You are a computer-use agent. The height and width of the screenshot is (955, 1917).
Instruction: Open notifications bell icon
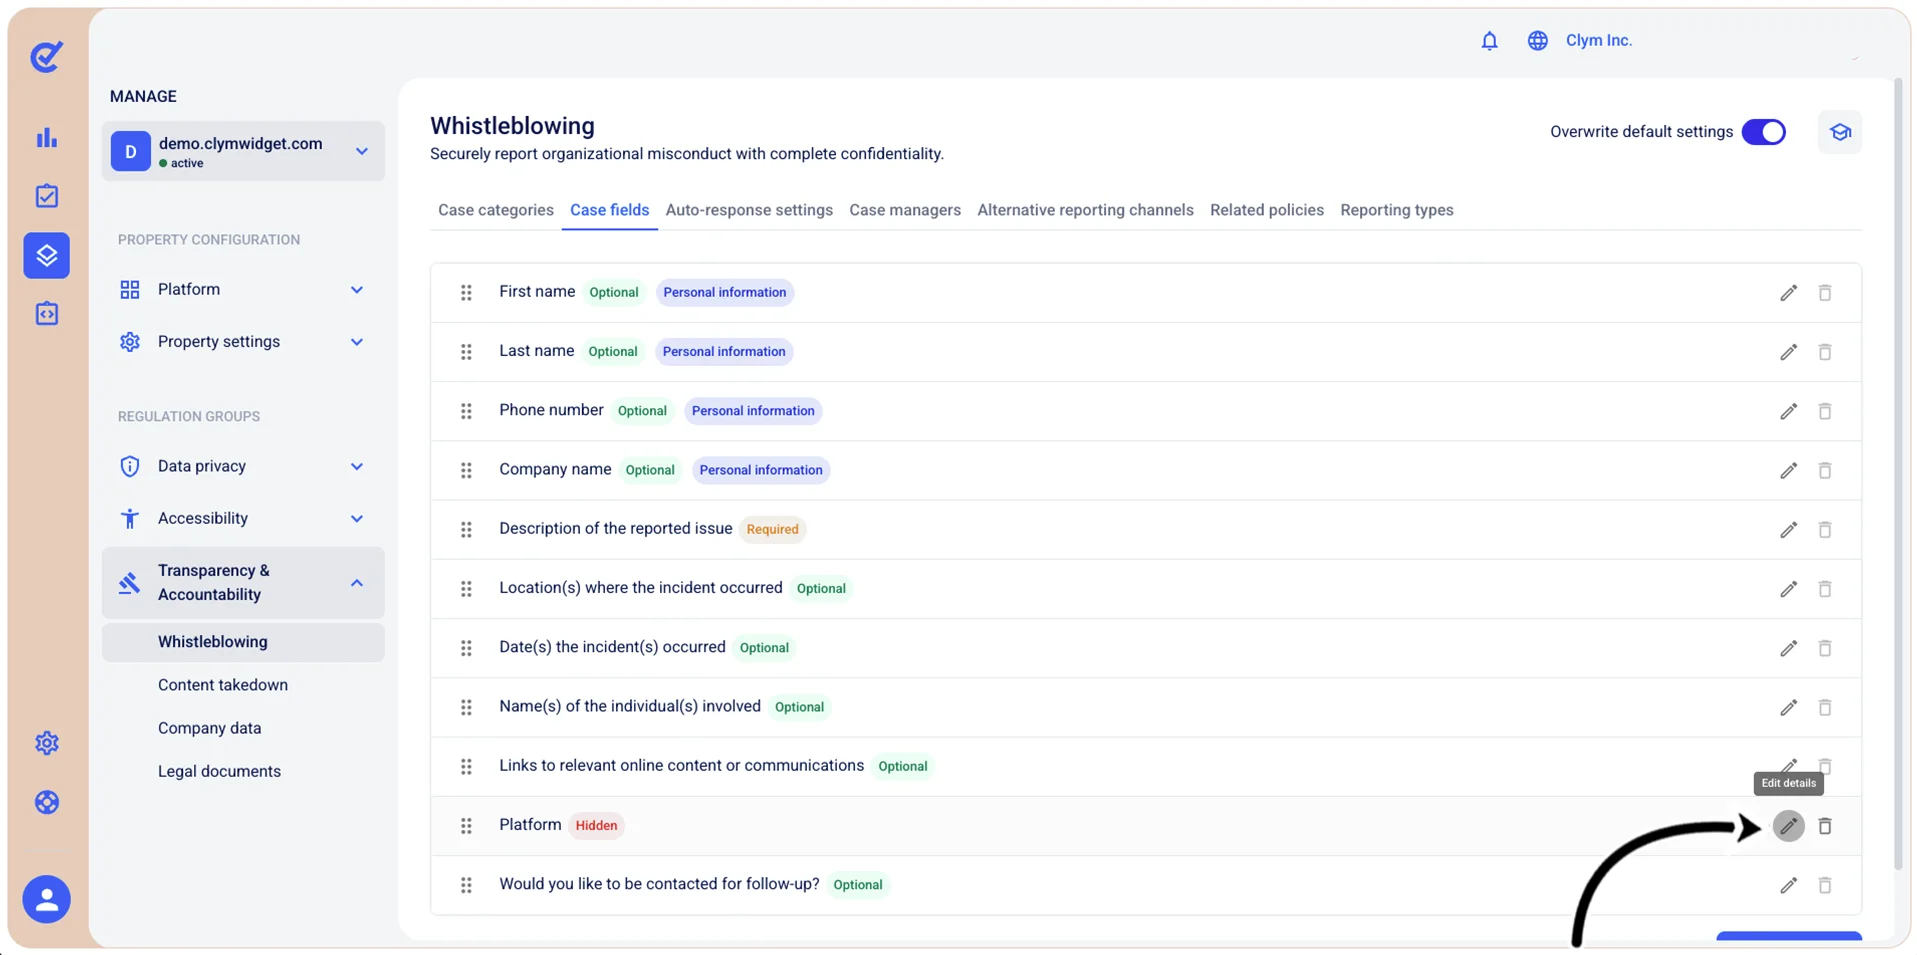click(1489, 41)
